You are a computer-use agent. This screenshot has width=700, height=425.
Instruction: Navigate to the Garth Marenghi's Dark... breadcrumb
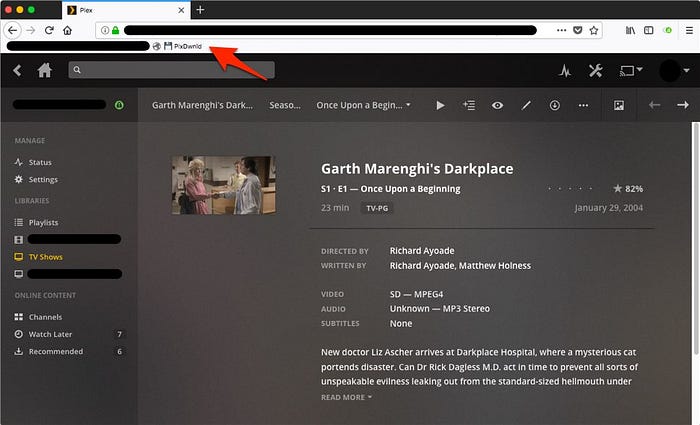[202, 105]
